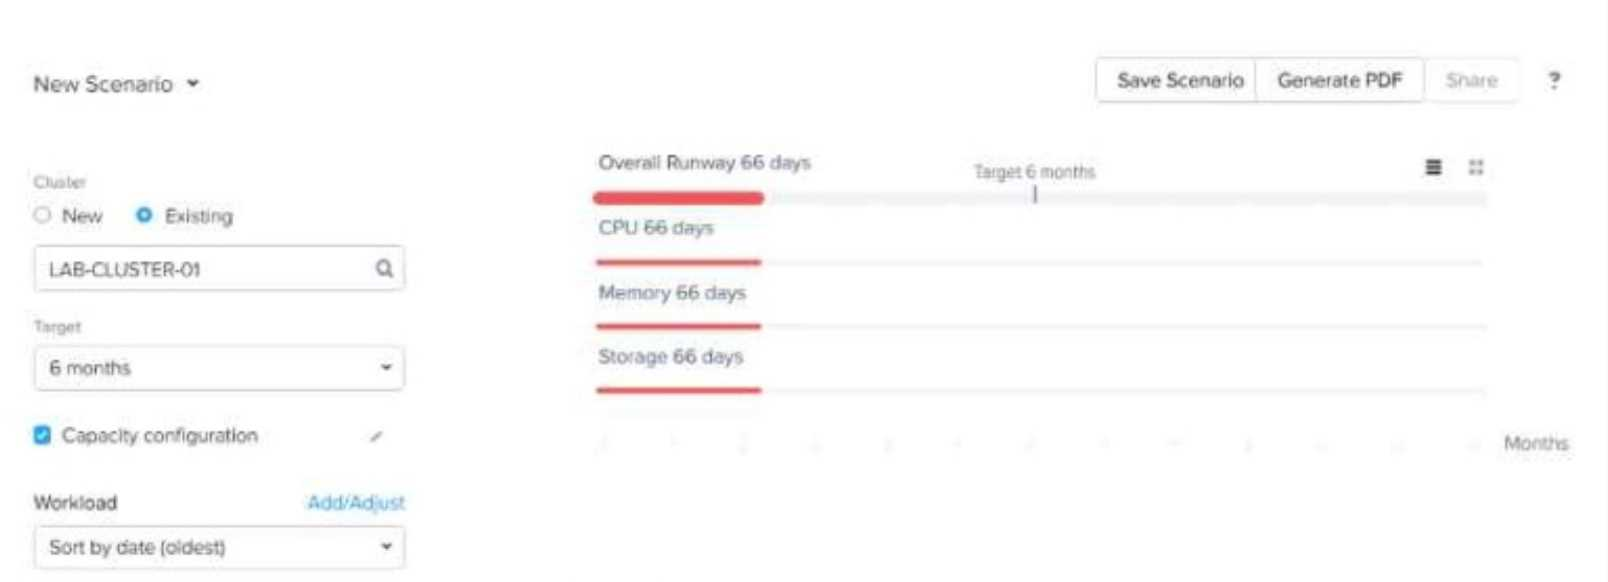Image resolution: width=1608 pixels, height=582 pixels.
Task: Switch to grid view icon
Action: [1475, 167]
